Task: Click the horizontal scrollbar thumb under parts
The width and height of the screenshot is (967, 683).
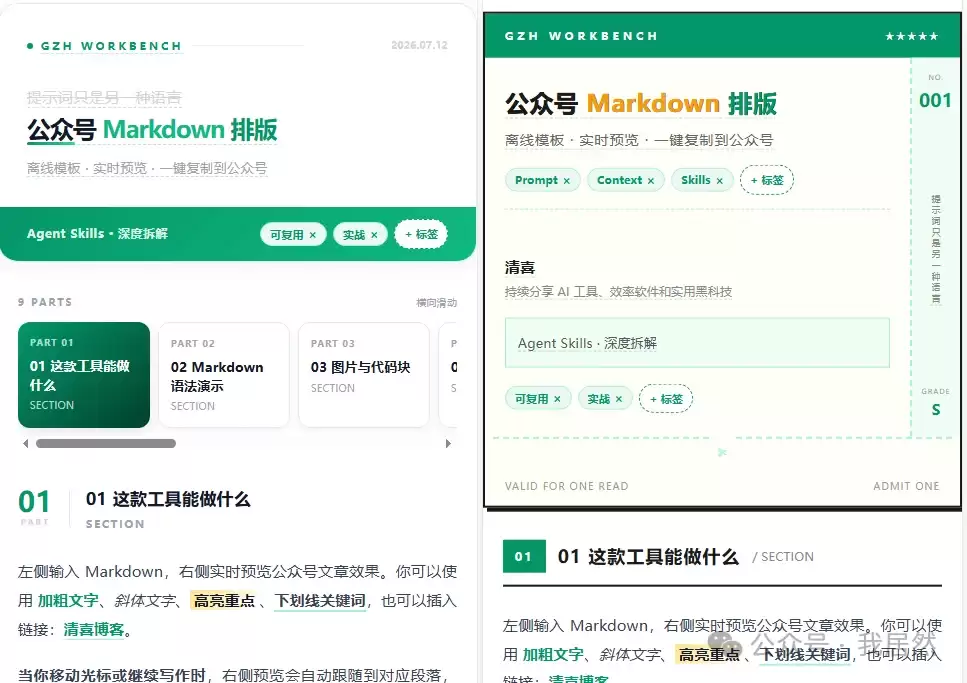Action: coord(105,444)
